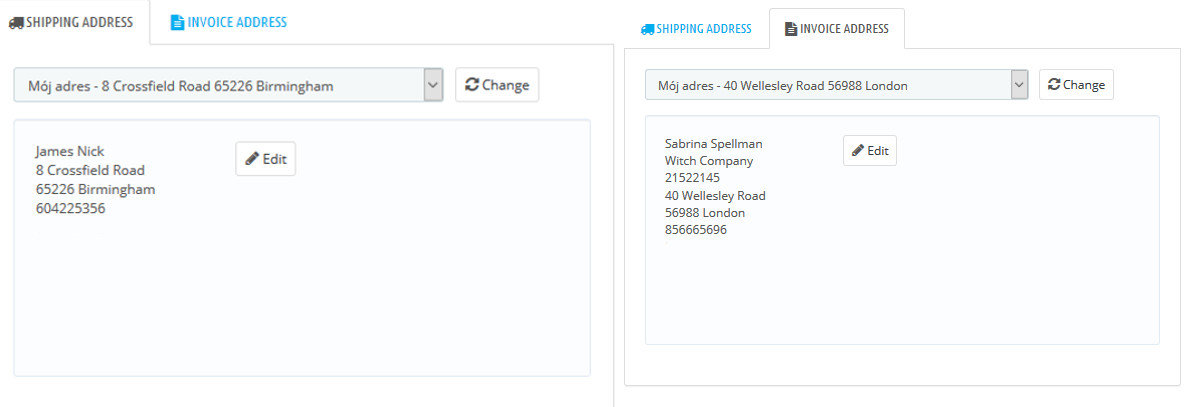Click the arrow of the London address selector
This screenshot has width=1190, height=407.
[x=1019, y=86]
